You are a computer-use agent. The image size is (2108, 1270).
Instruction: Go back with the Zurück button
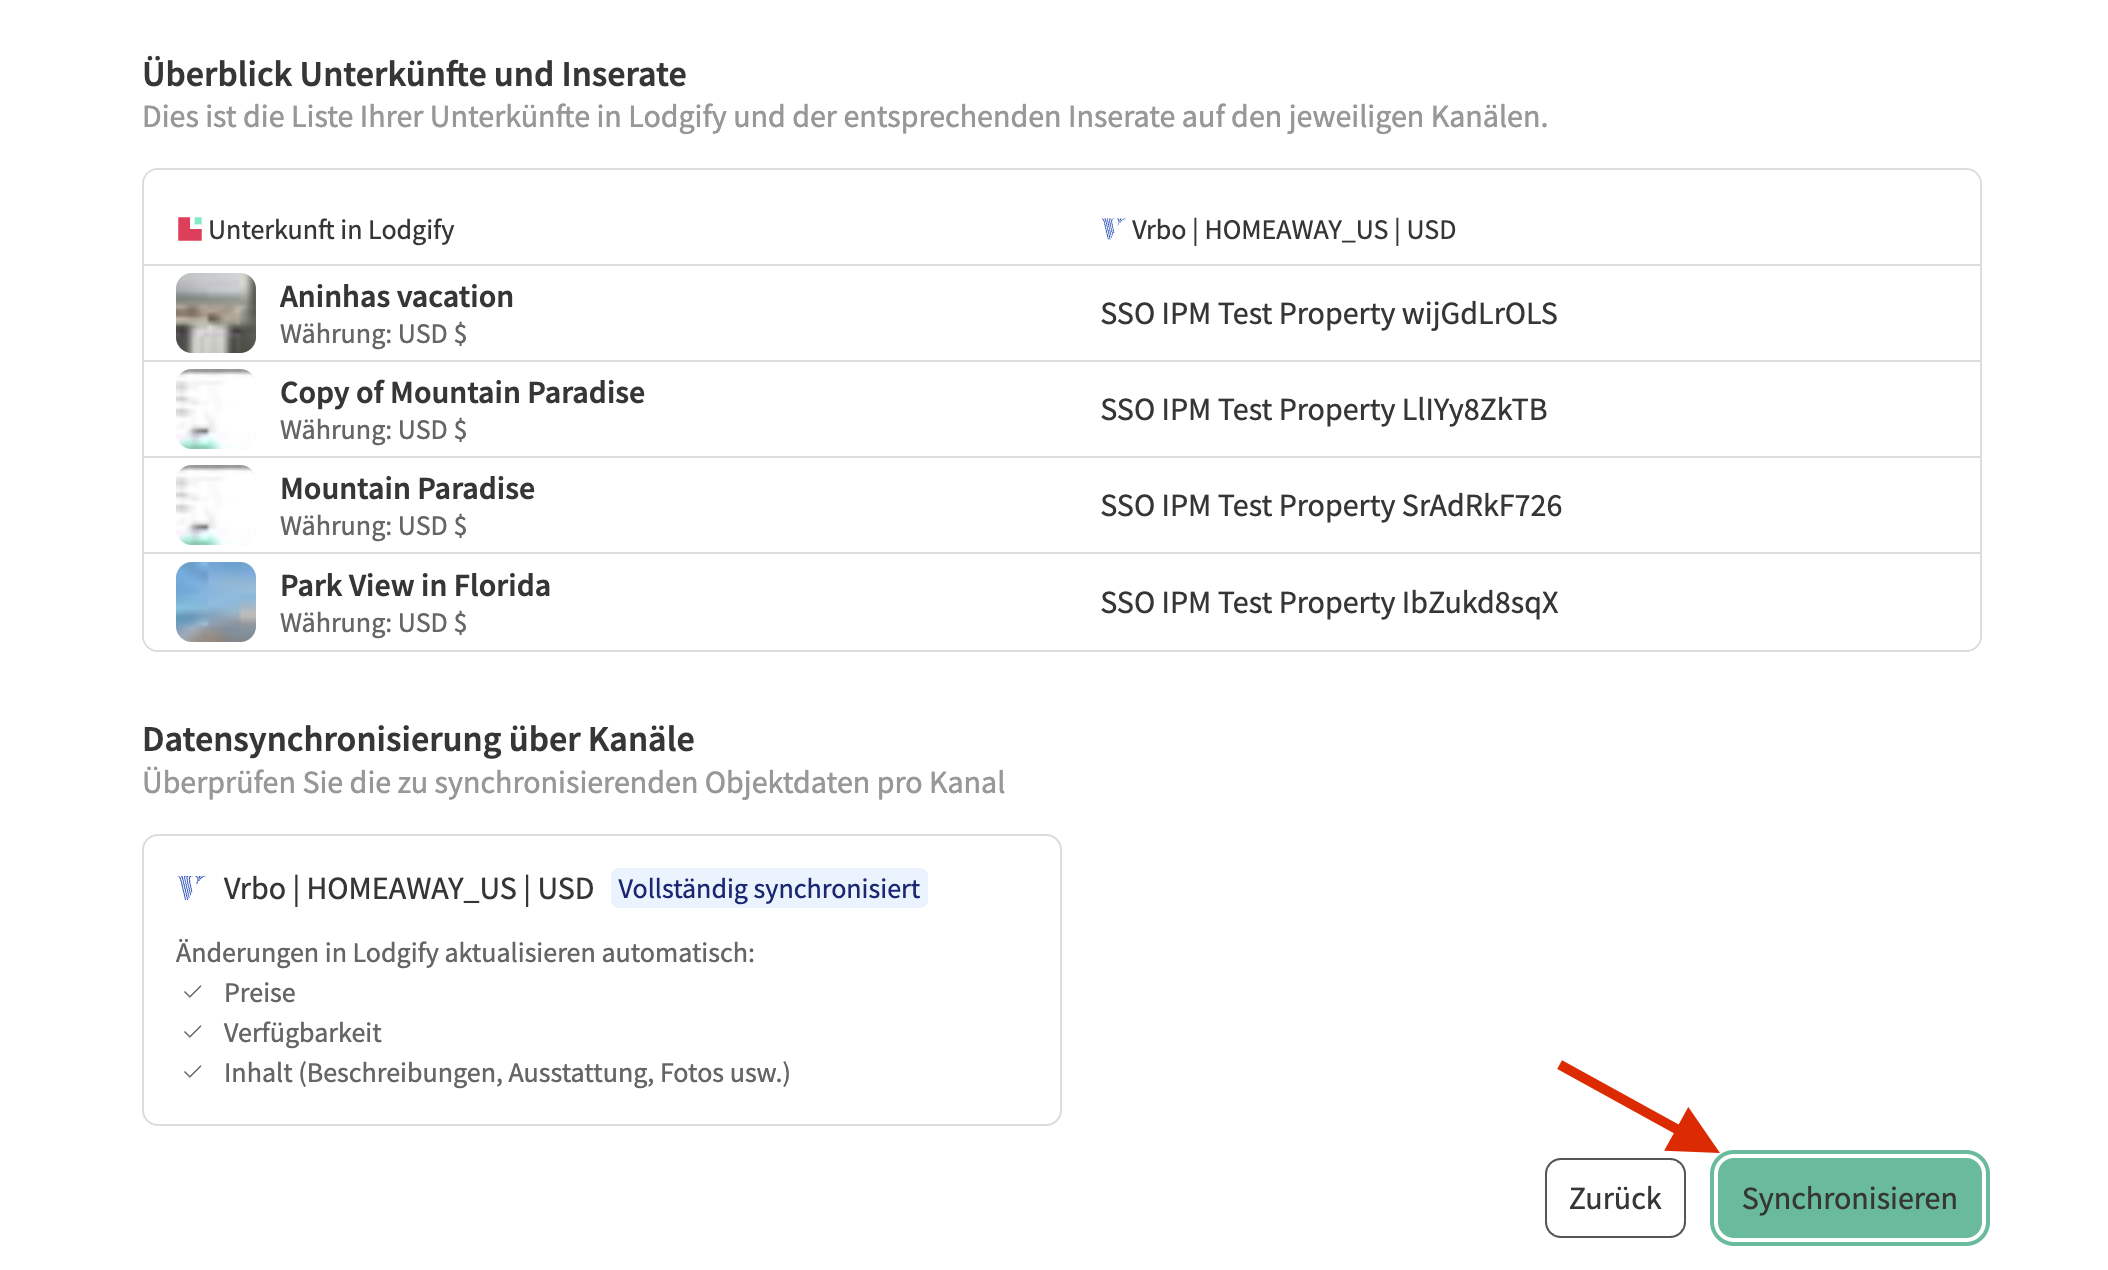(1614, 1198)
